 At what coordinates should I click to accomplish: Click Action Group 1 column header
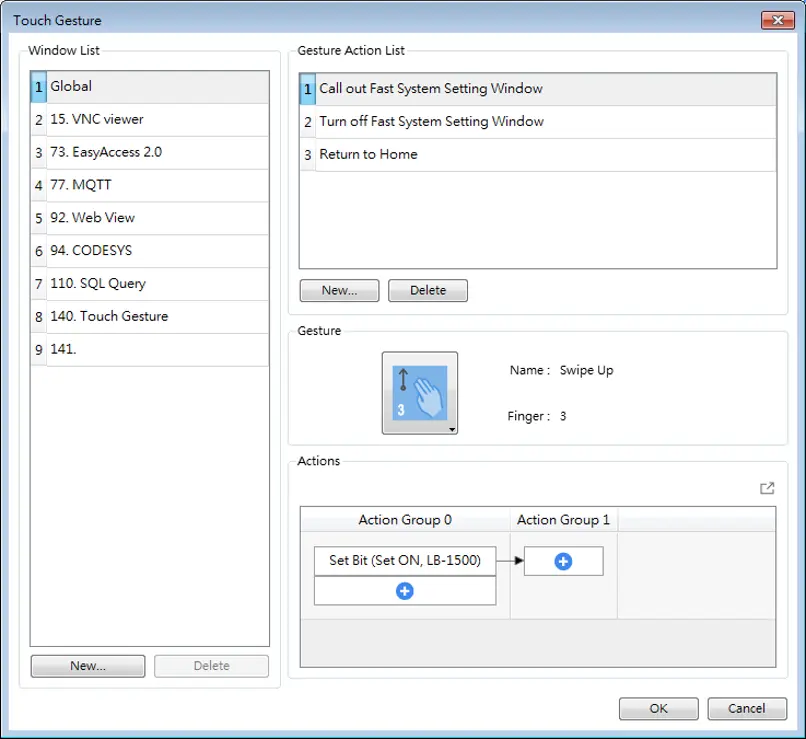pyautogui.click(x=563, y=520)
